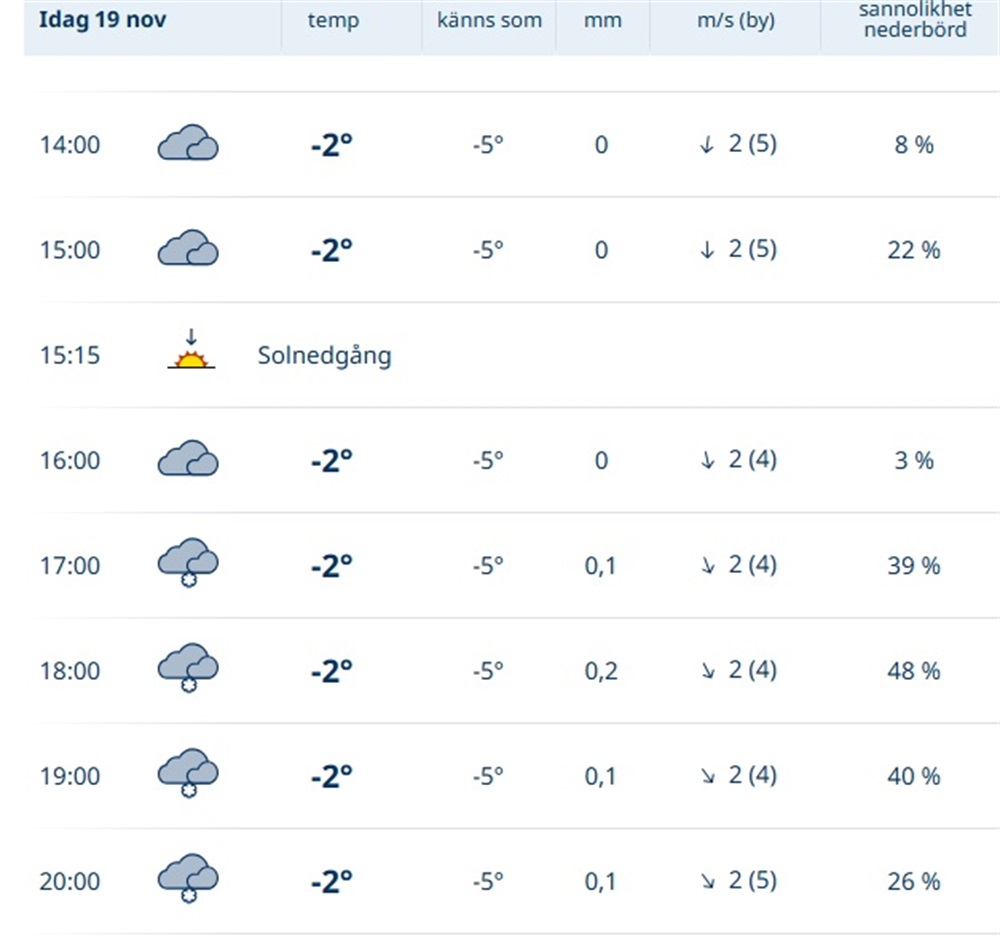This screenshot has width=1000, height=952.
Task: Click the sunset icon at 15:15
Action: (190, 352)
